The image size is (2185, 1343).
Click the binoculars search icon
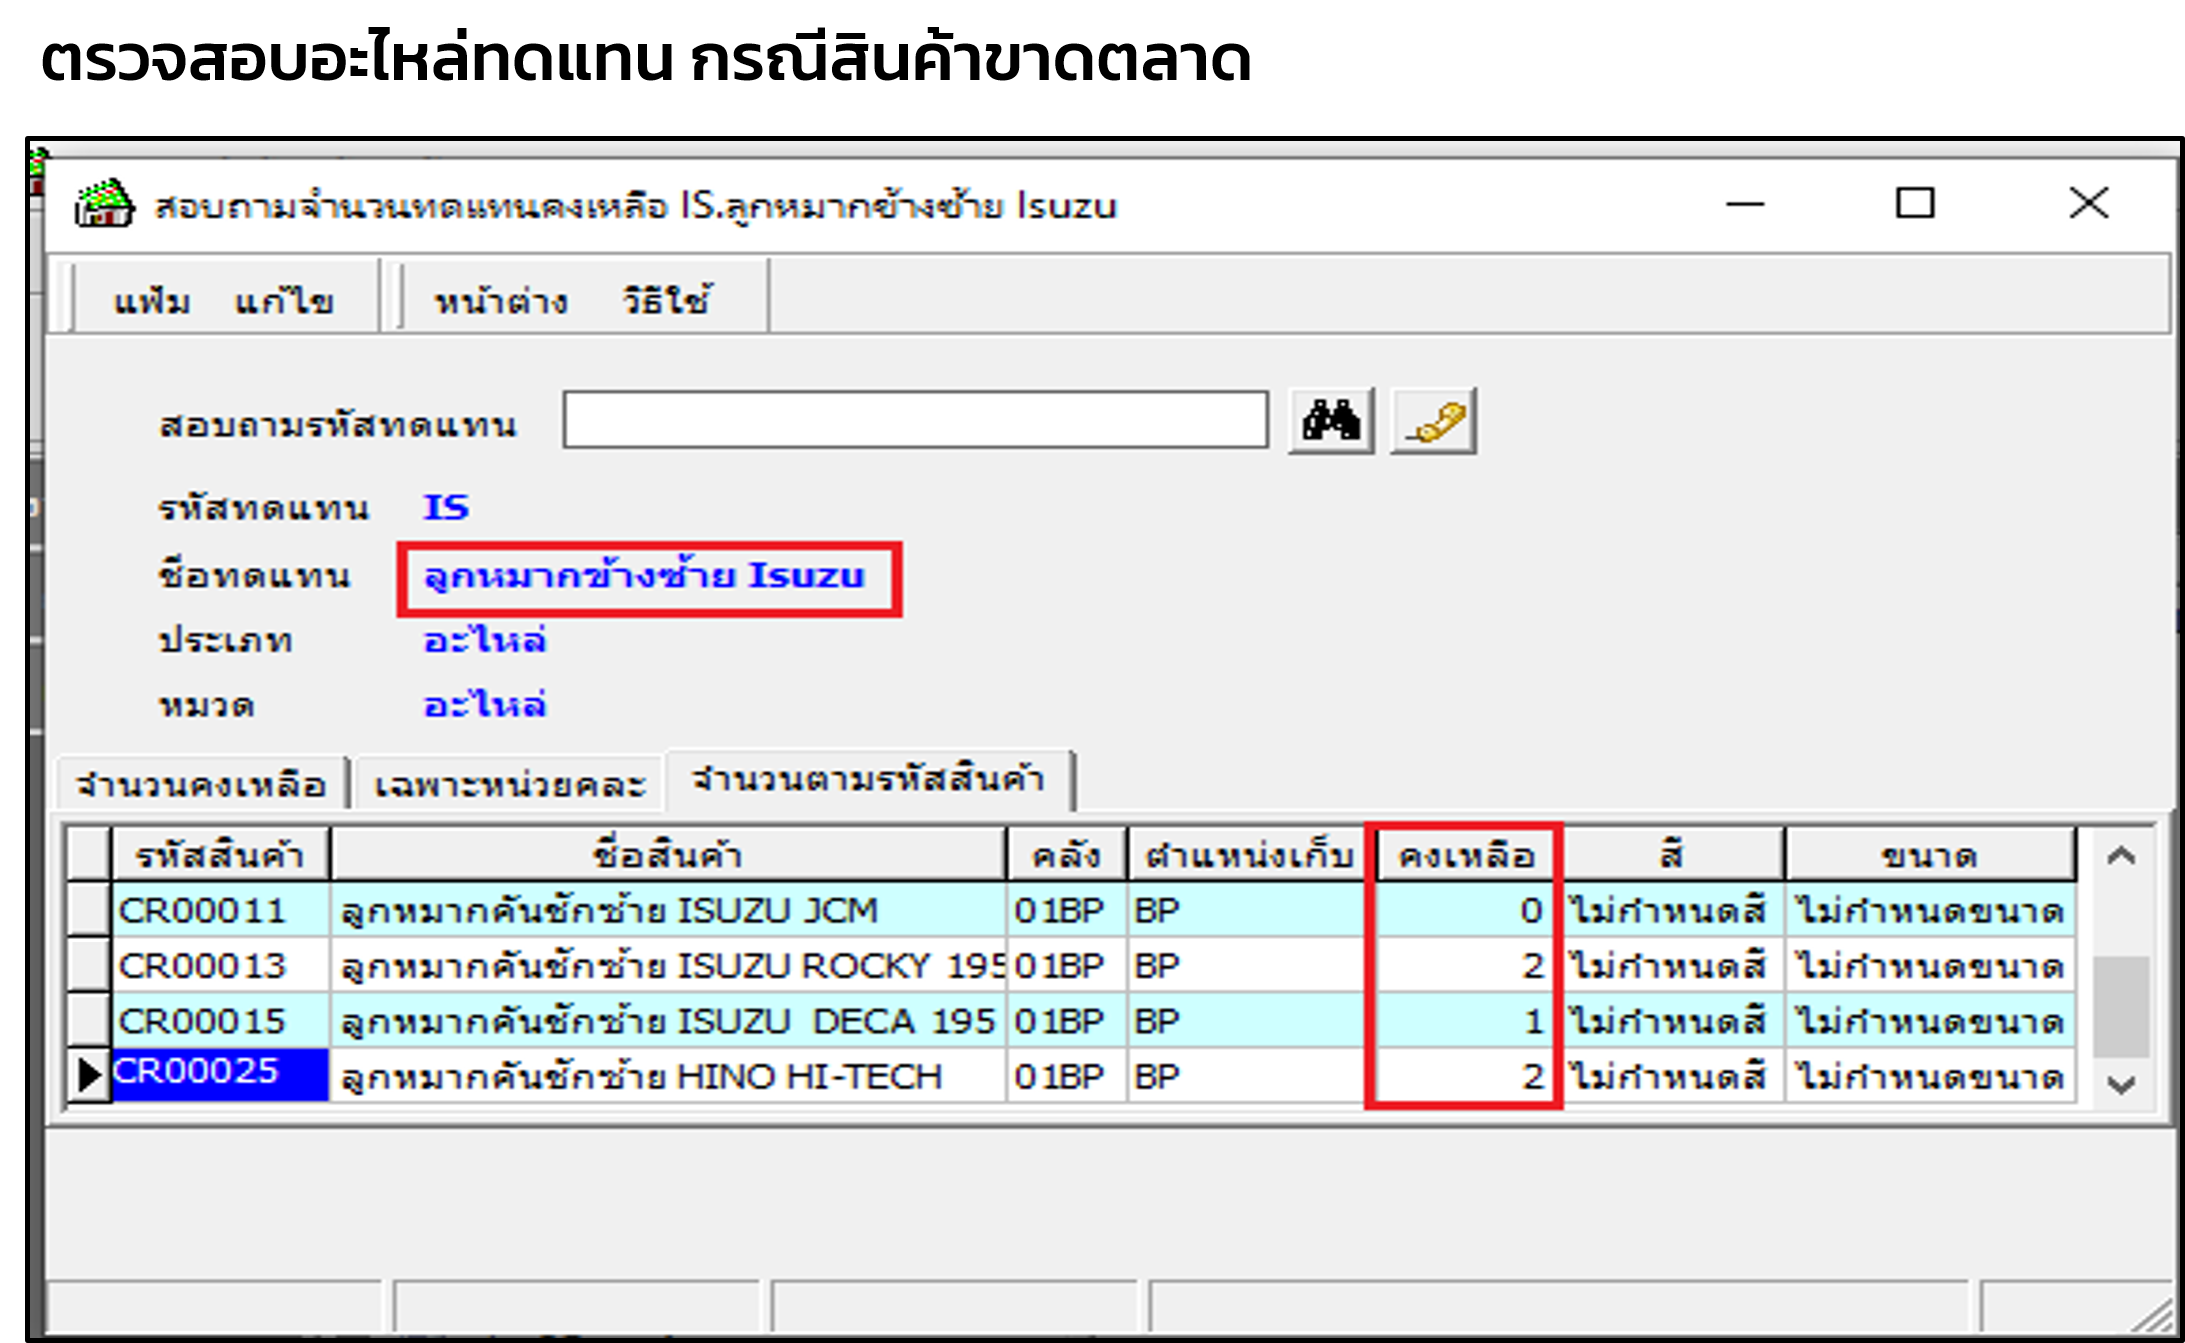coord(1331,422)
